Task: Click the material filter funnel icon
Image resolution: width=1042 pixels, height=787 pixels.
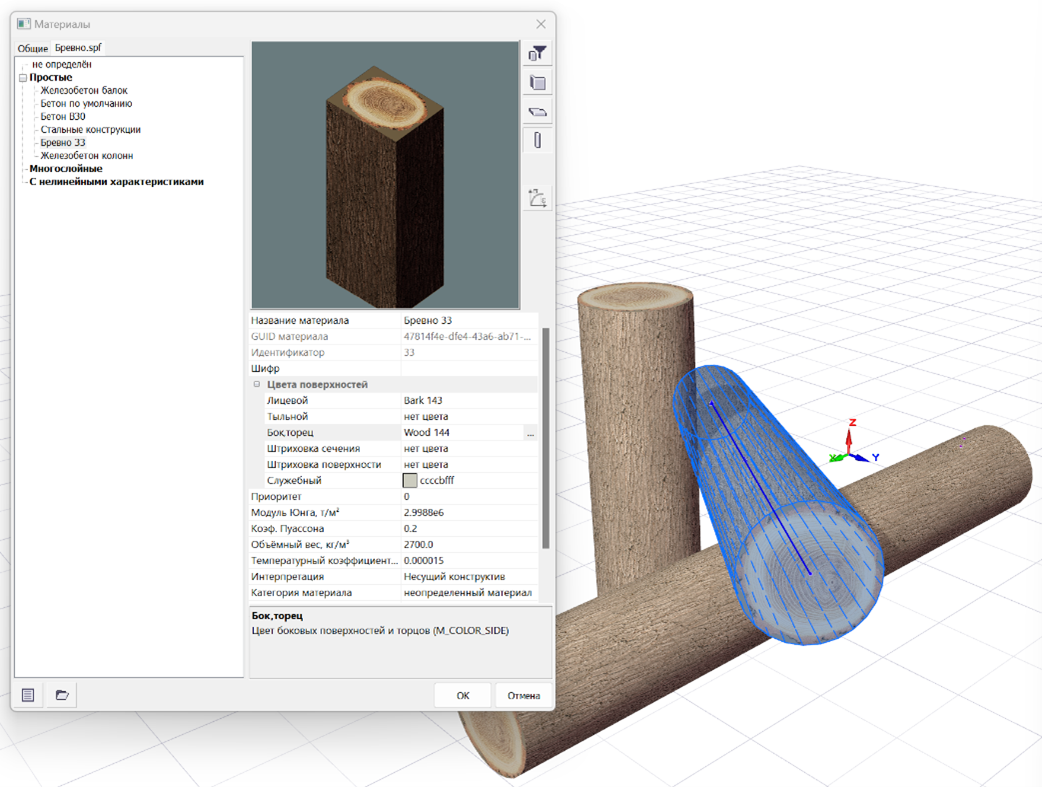Action: coord(538,54)
